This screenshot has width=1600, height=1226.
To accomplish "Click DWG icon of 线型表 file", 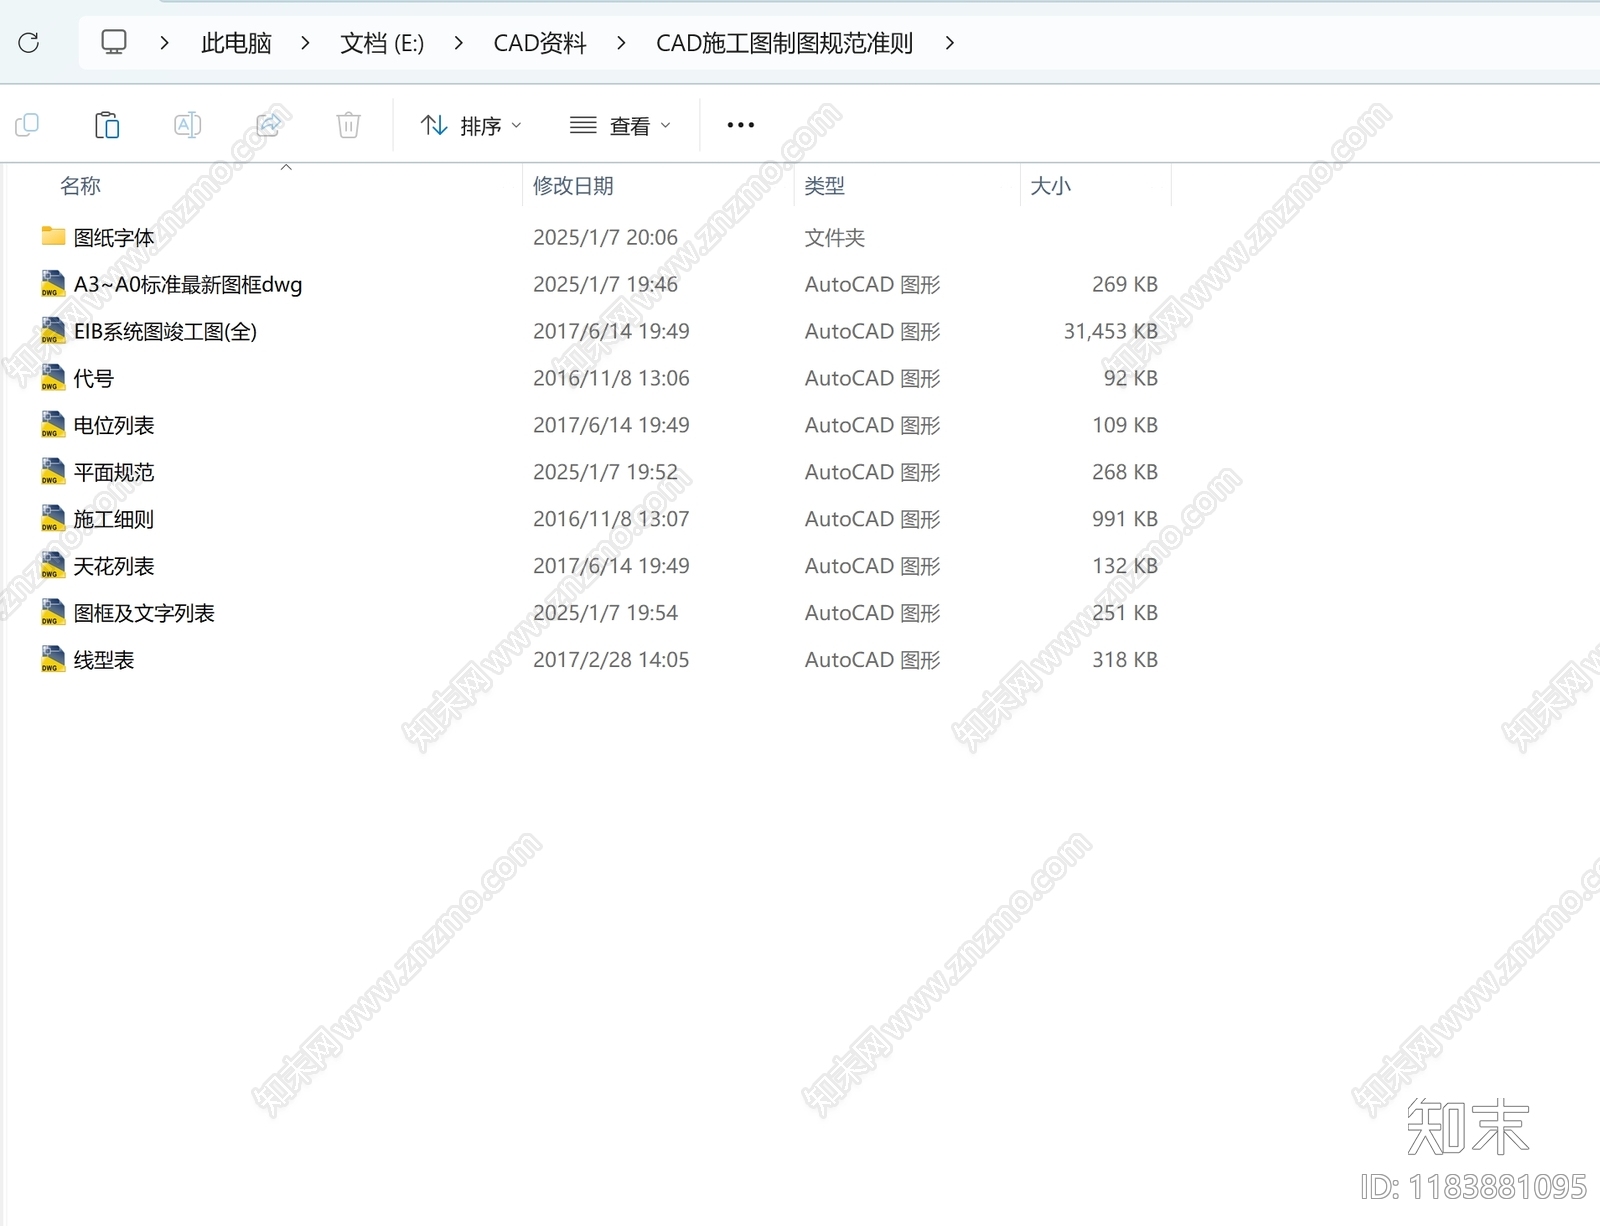I will point(53,660).
